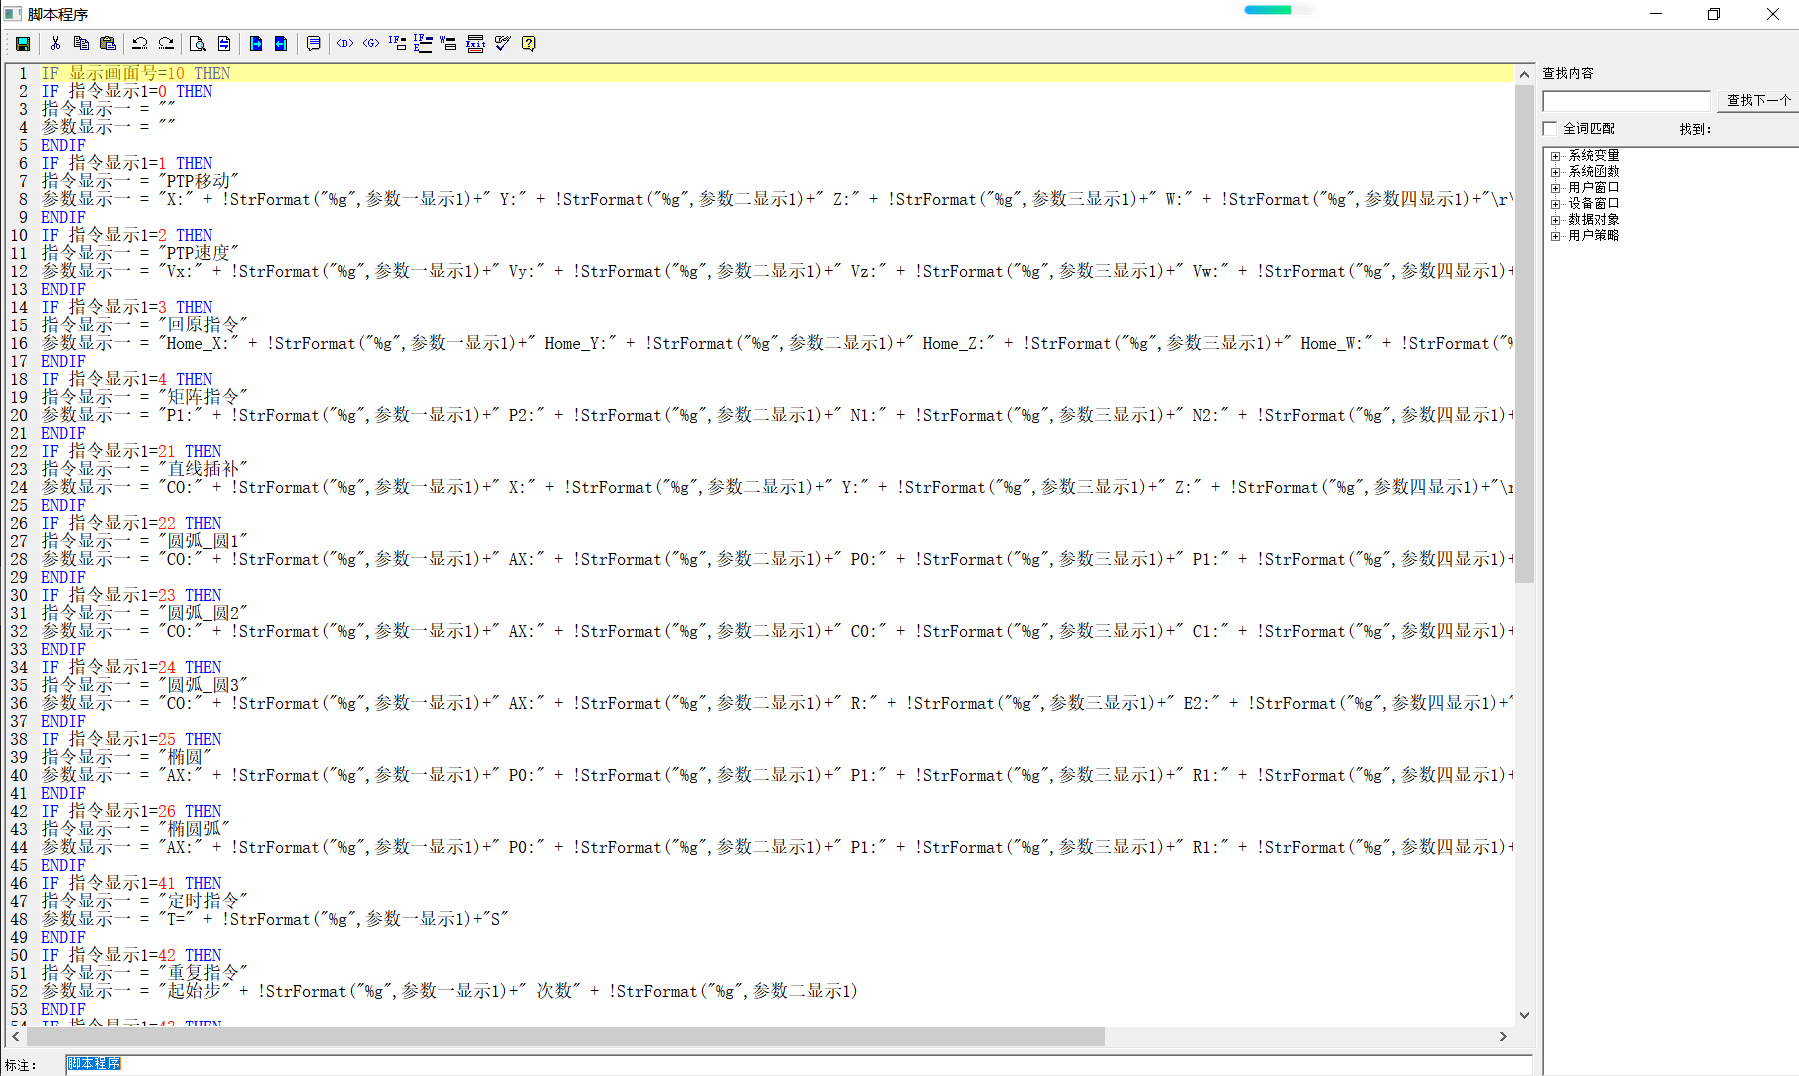Click the Paste clipboard icon
Image resolution: width=1799 pixels, height=1076 pixels.
(108, 43)
